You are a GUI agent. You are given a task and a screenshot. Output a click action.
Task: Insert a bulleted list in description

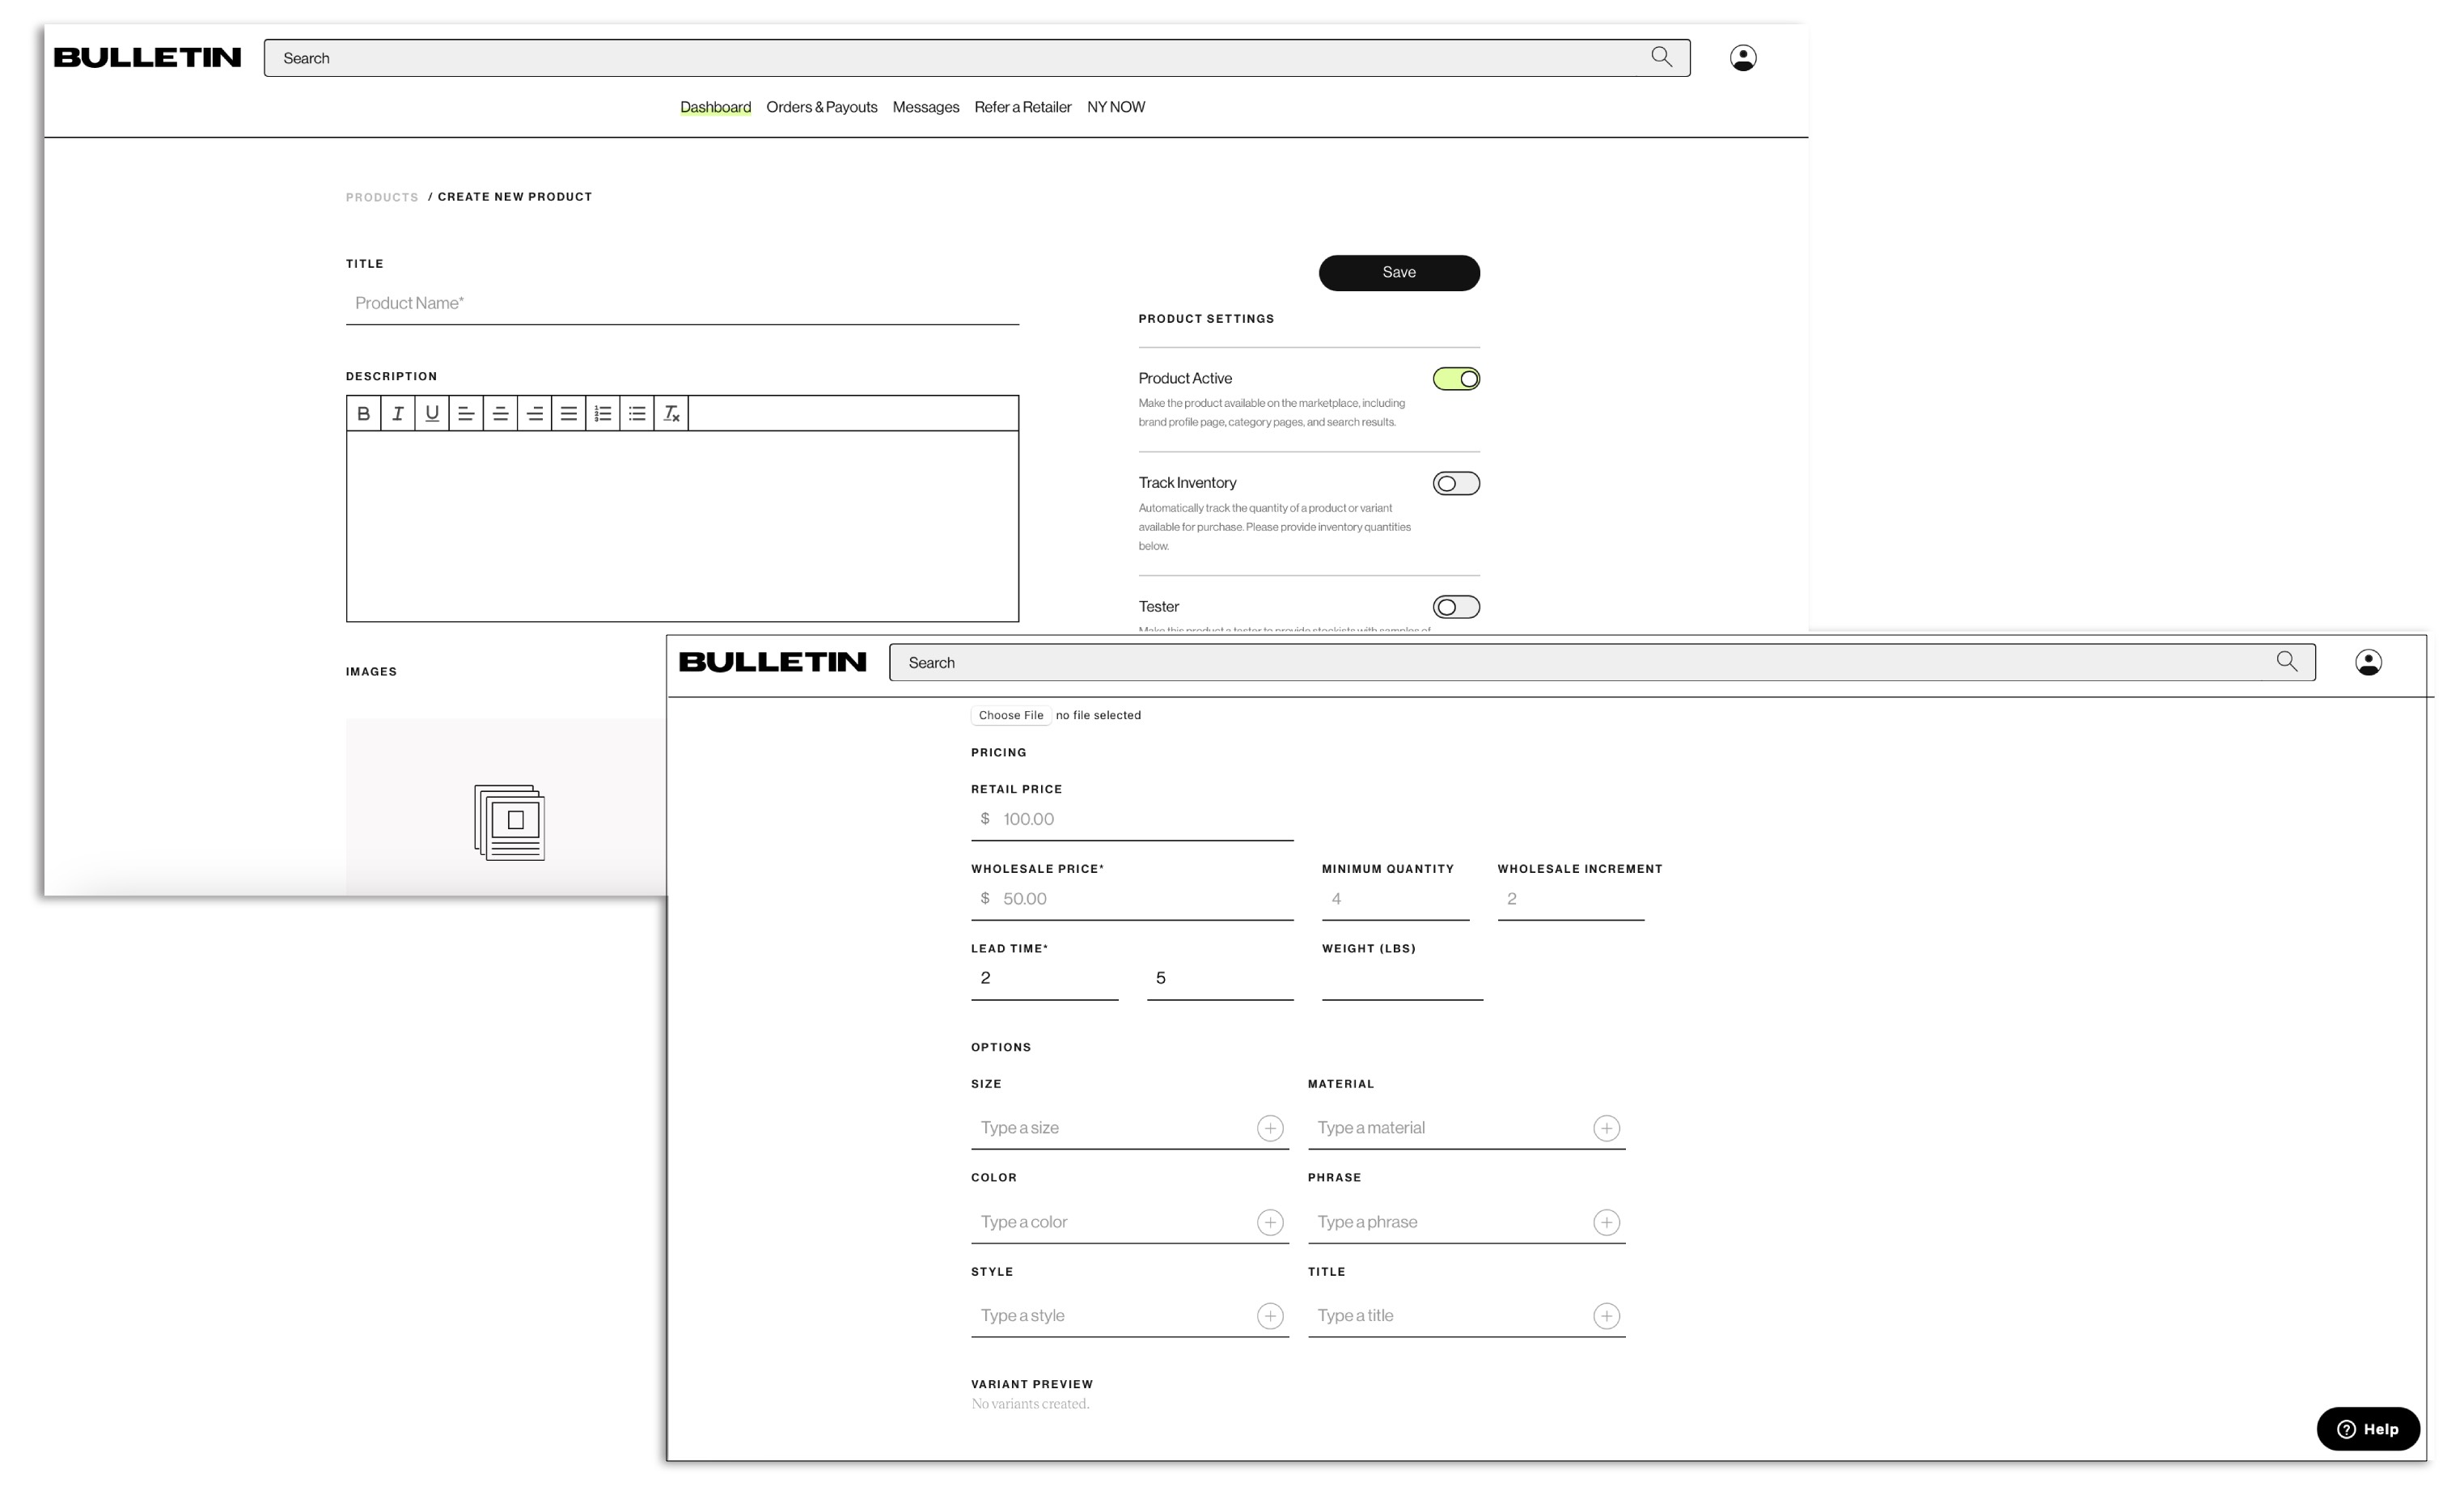coord(637,413)
